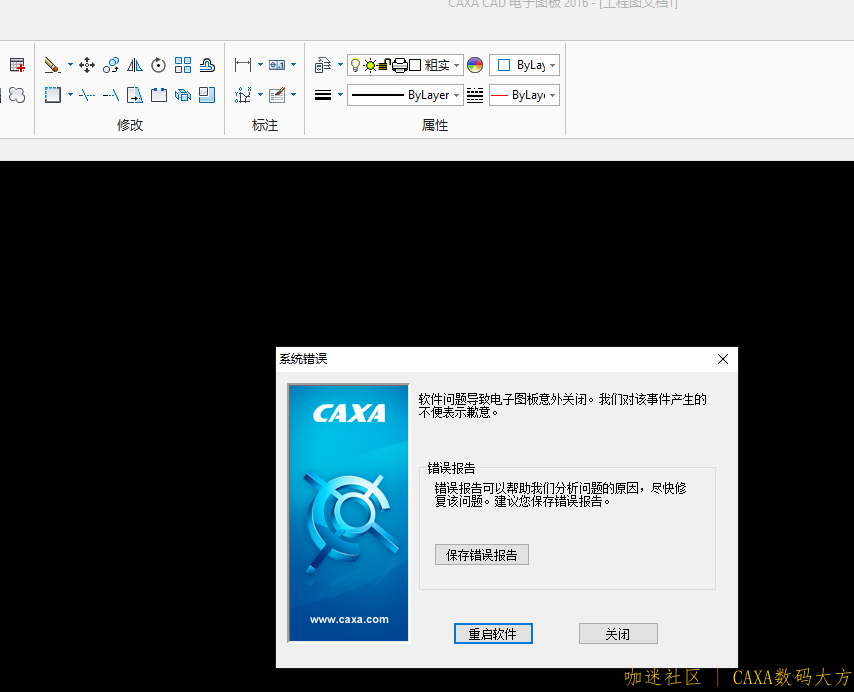Image resolution: width=854 pixels, height=692 pixels.
Task: Toggle the light bulb layer on/off
Action: [355, 65]
